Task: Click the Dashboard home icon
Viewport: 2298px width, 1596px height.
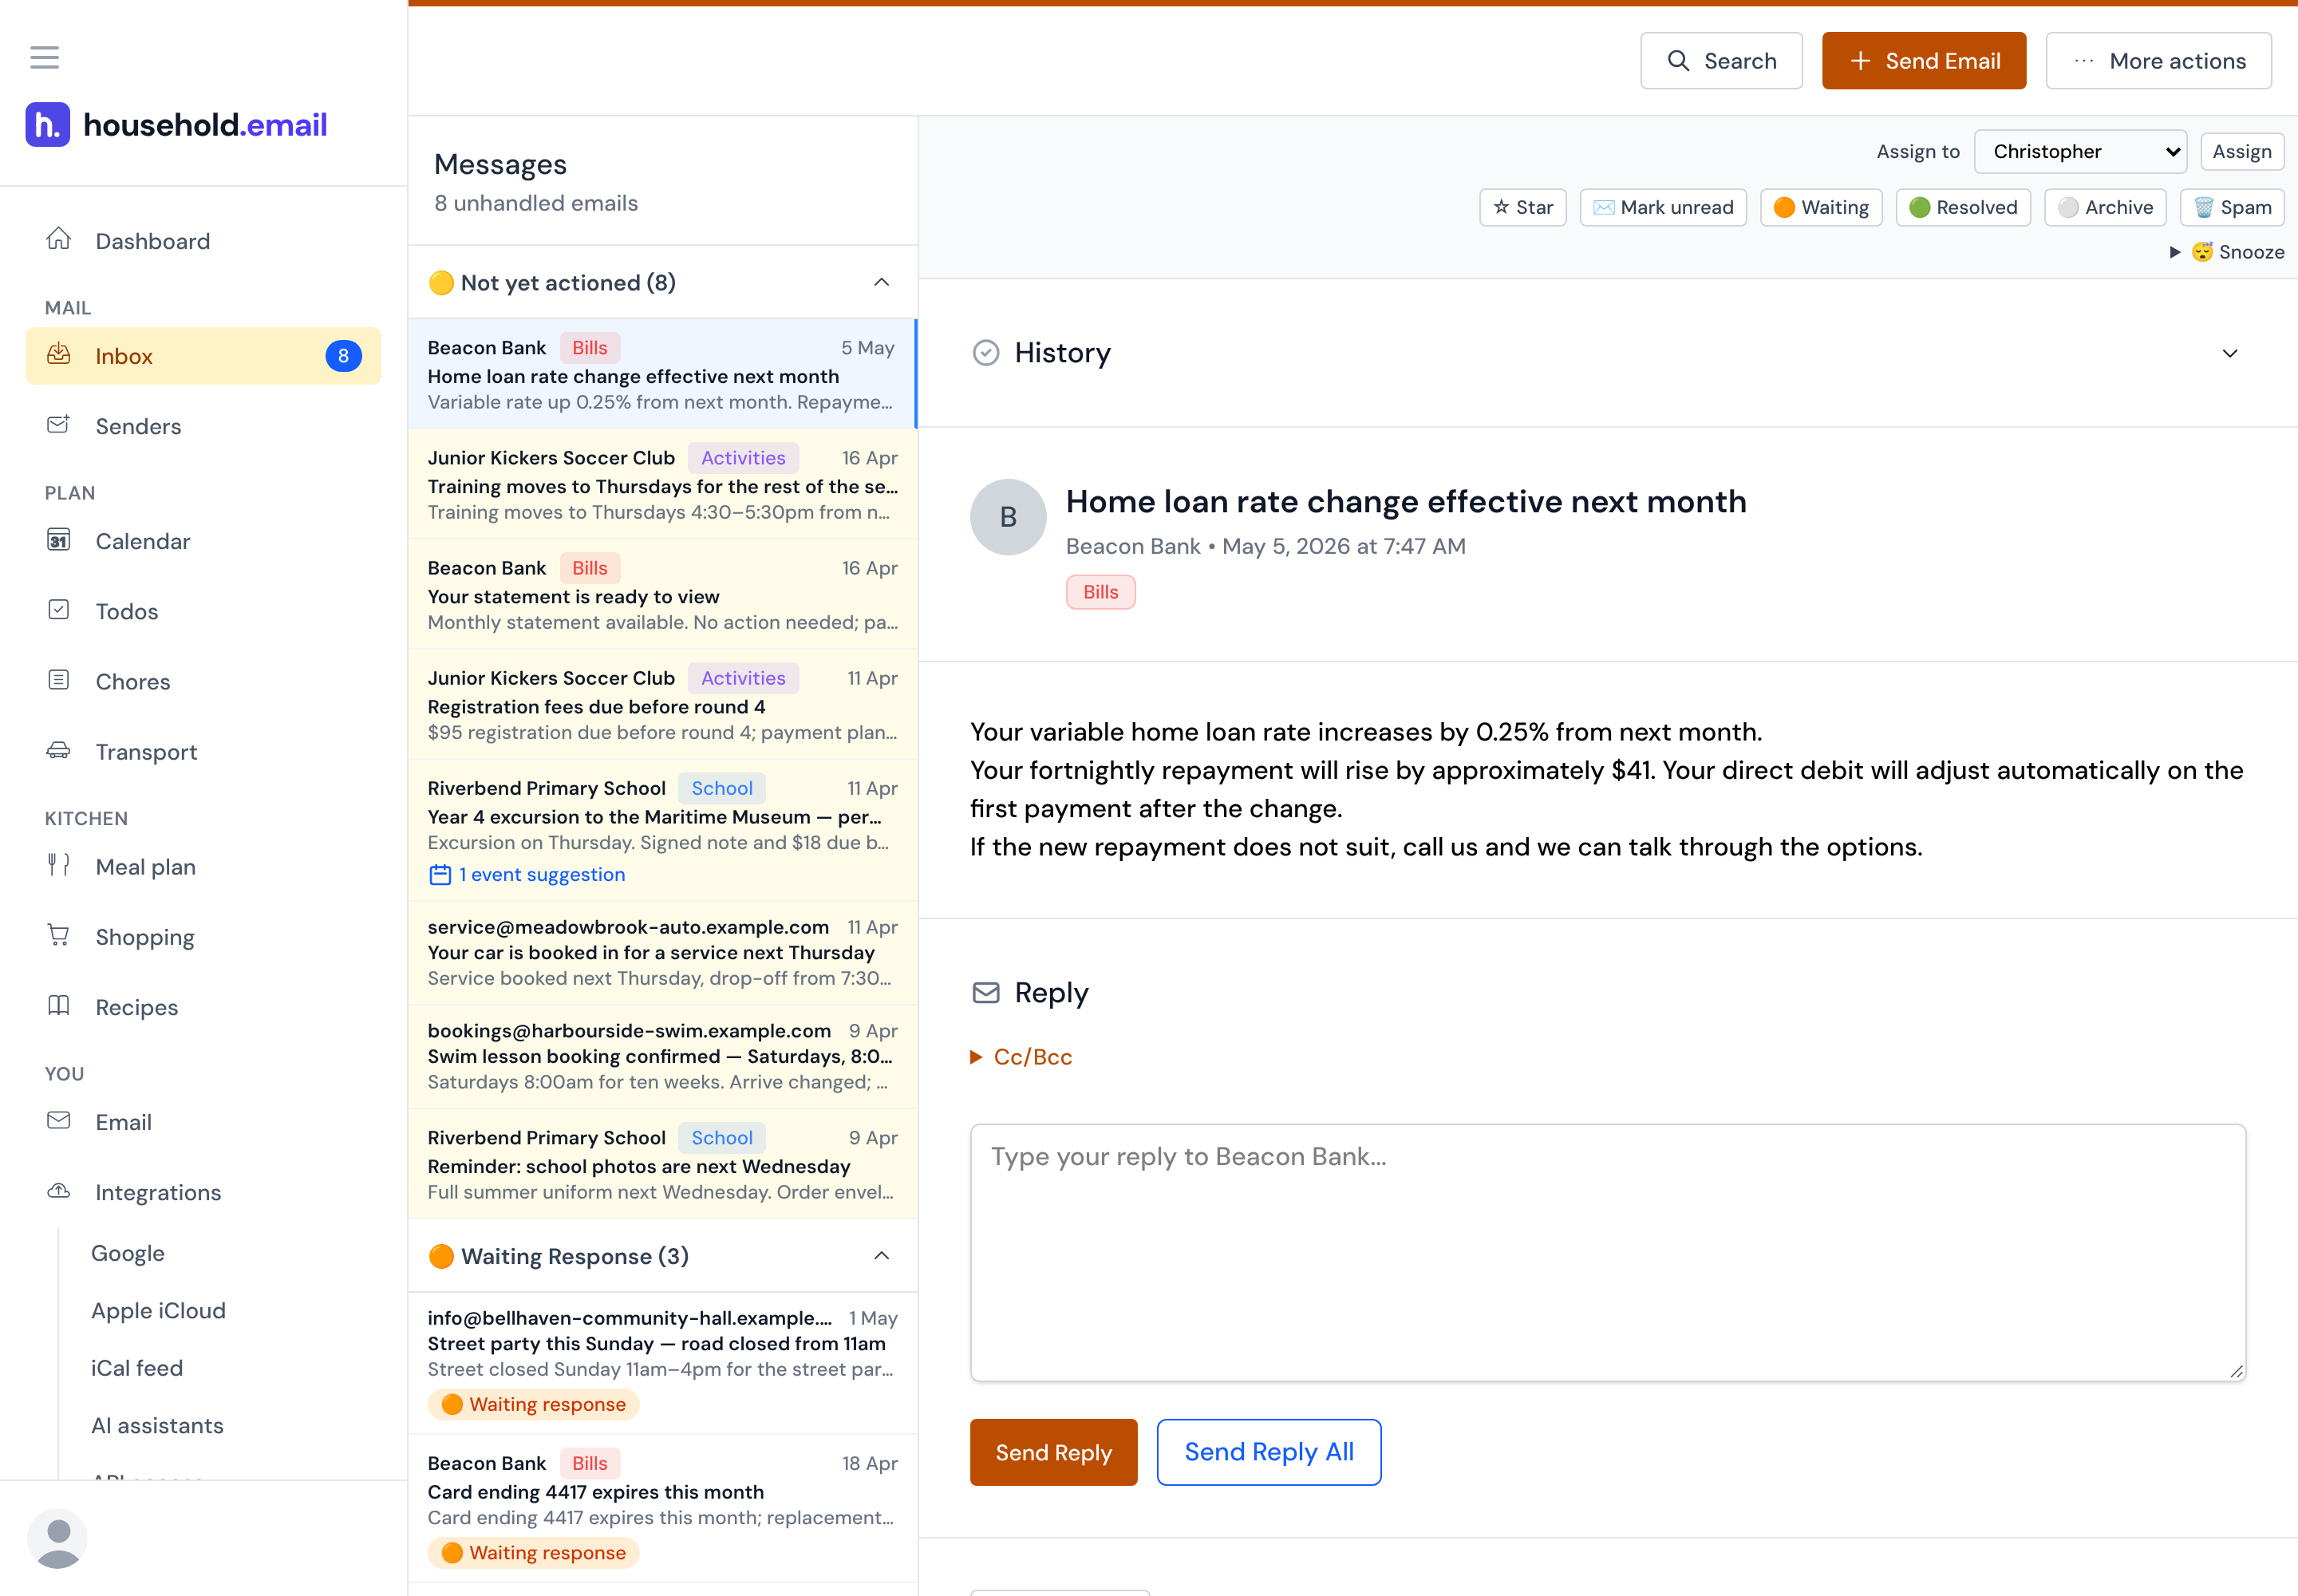Action: [x=59, y=239]
